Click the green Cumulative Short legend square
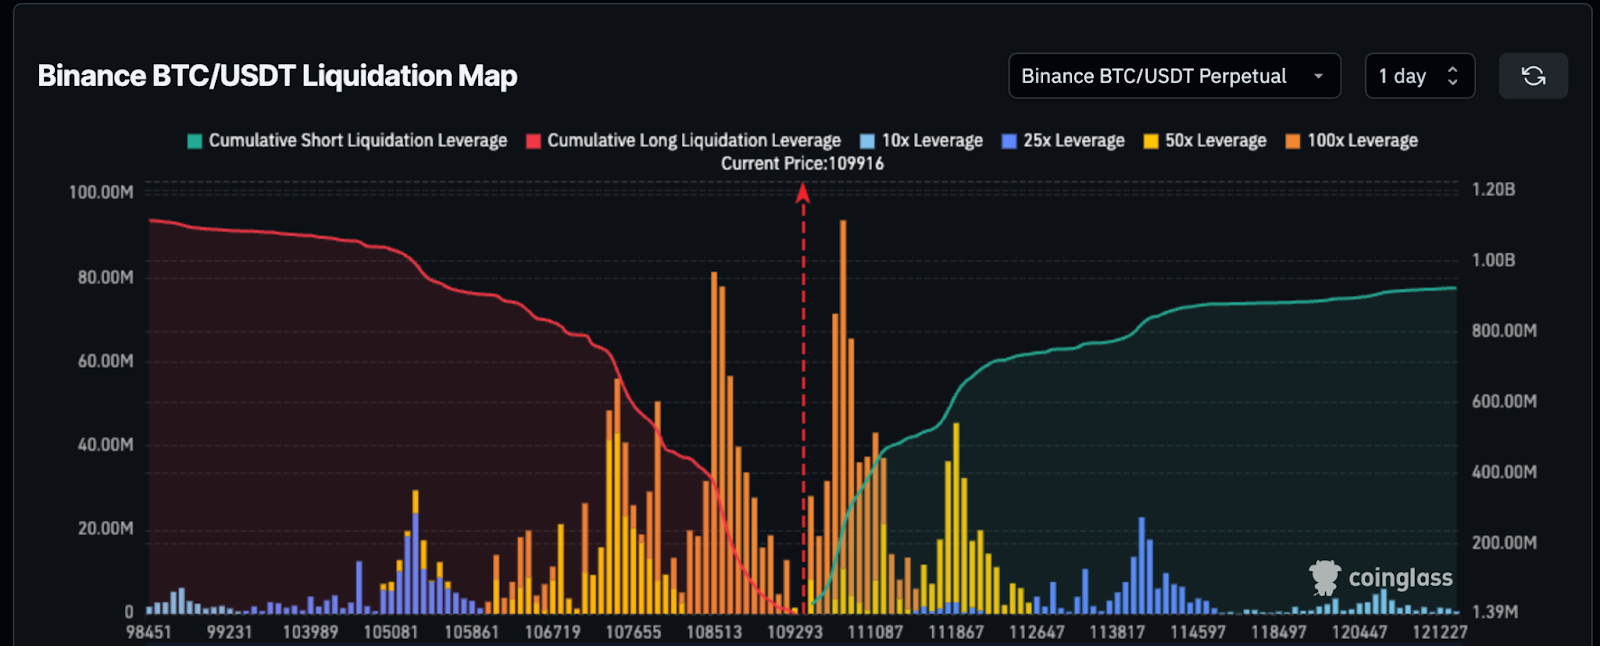 pos(195,141)
